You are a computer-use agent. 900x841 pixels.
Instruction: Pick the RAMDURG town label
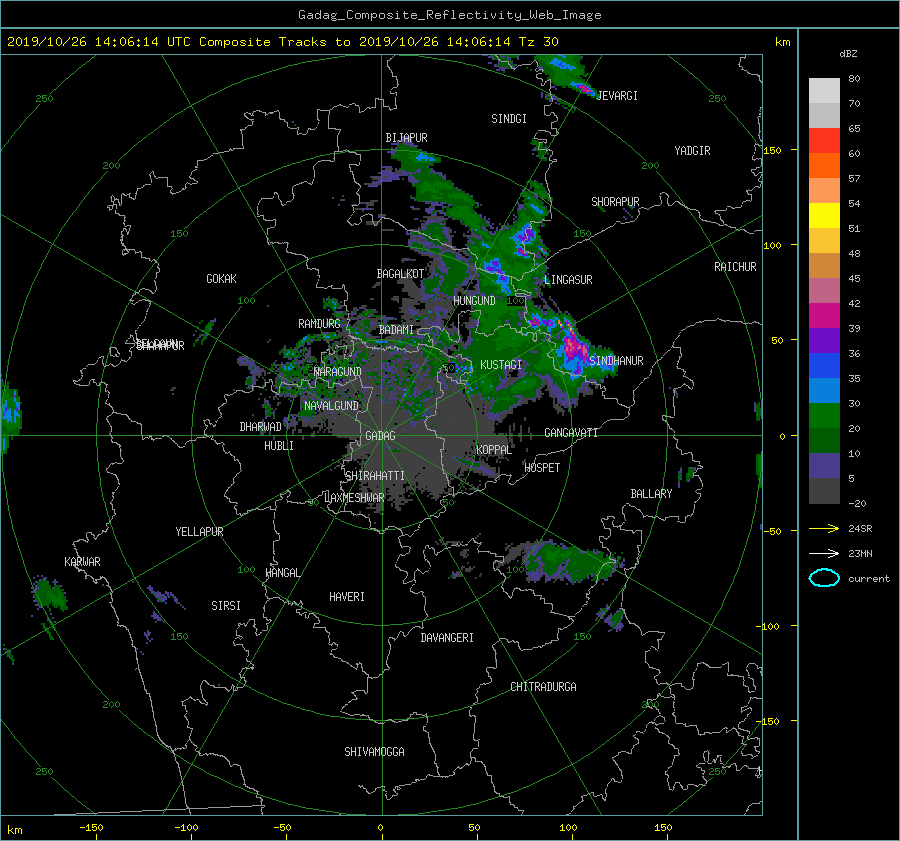coord(319,324)
